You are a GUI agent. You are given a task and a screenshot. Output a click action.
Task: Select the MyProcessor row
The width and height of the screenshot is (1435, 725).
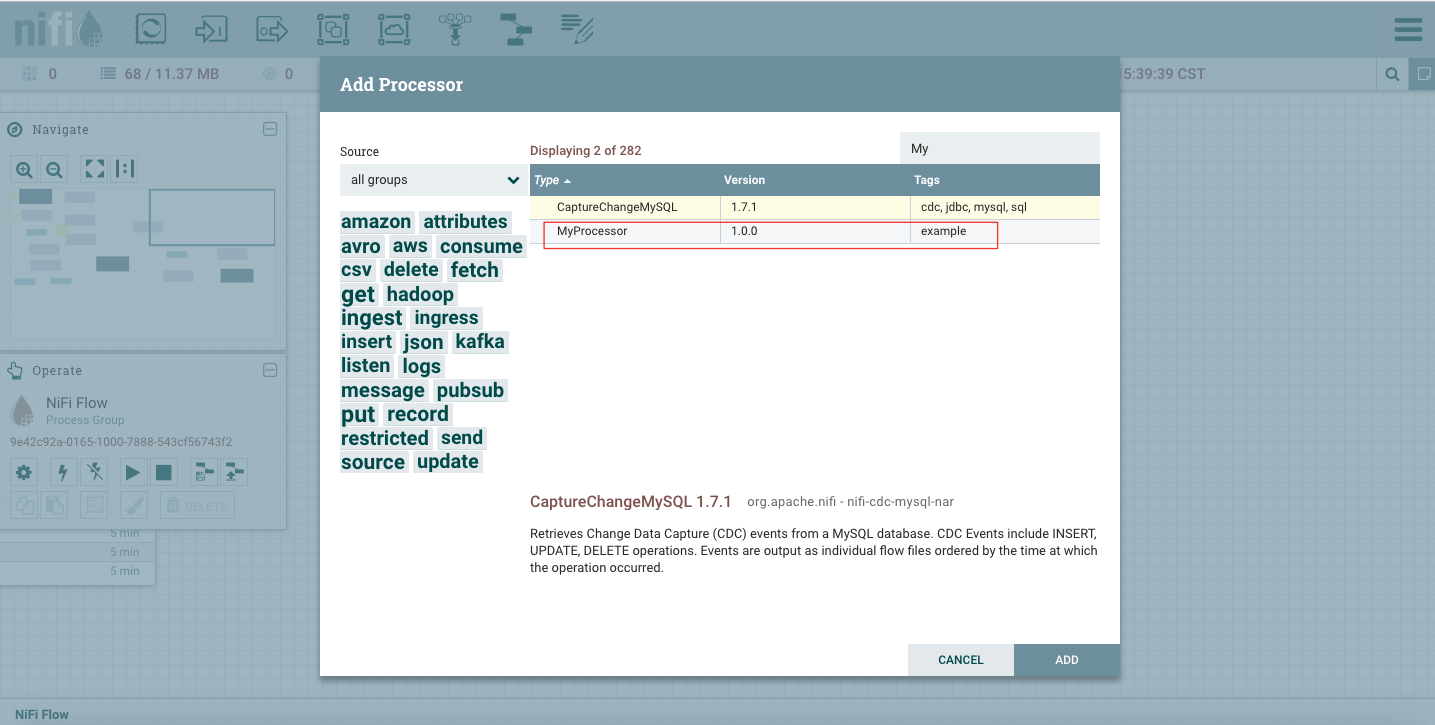815,231
